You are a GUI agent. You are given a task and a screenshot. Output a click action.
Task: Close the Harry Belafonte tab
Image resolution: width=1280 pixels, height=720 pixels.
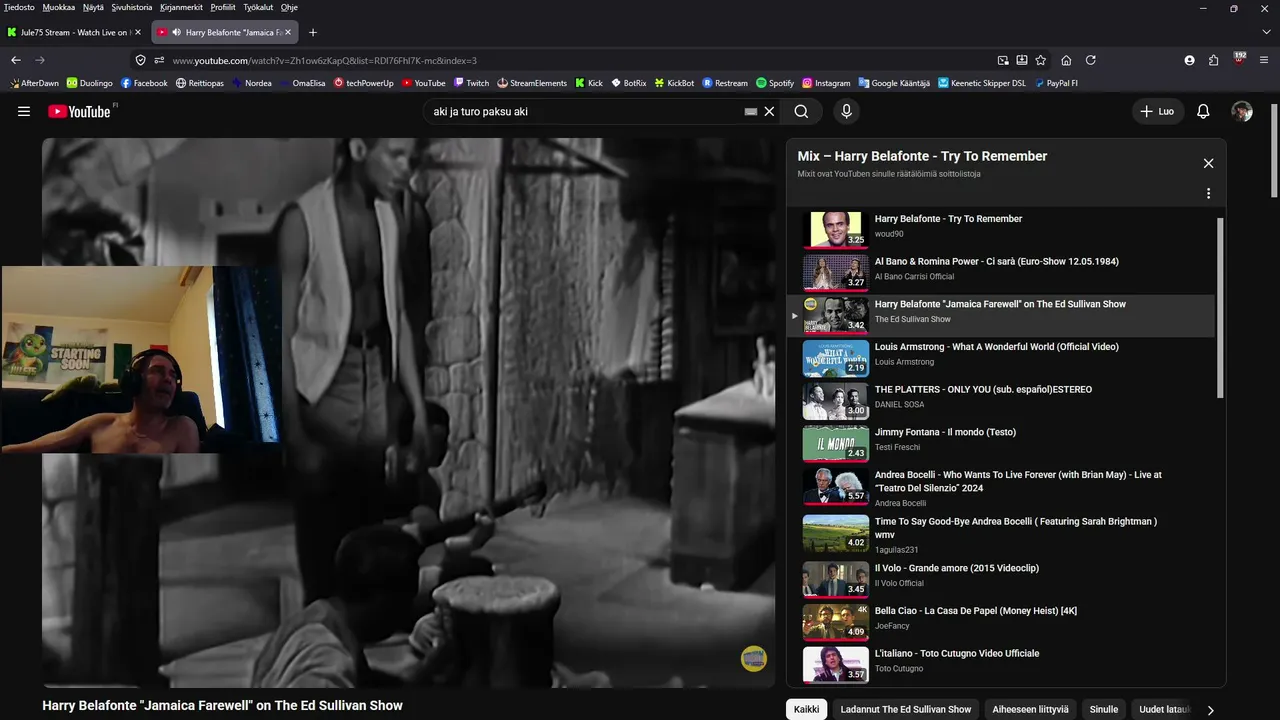click(288, 32)
